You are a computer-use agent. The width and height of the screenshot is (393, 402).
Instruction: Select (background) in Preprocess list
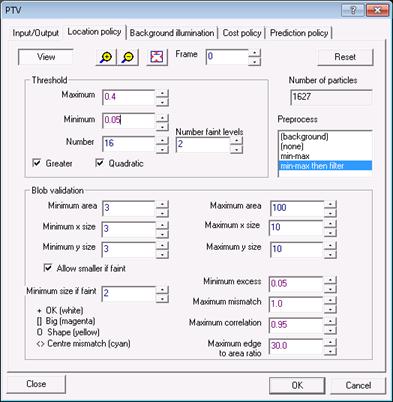325,137
